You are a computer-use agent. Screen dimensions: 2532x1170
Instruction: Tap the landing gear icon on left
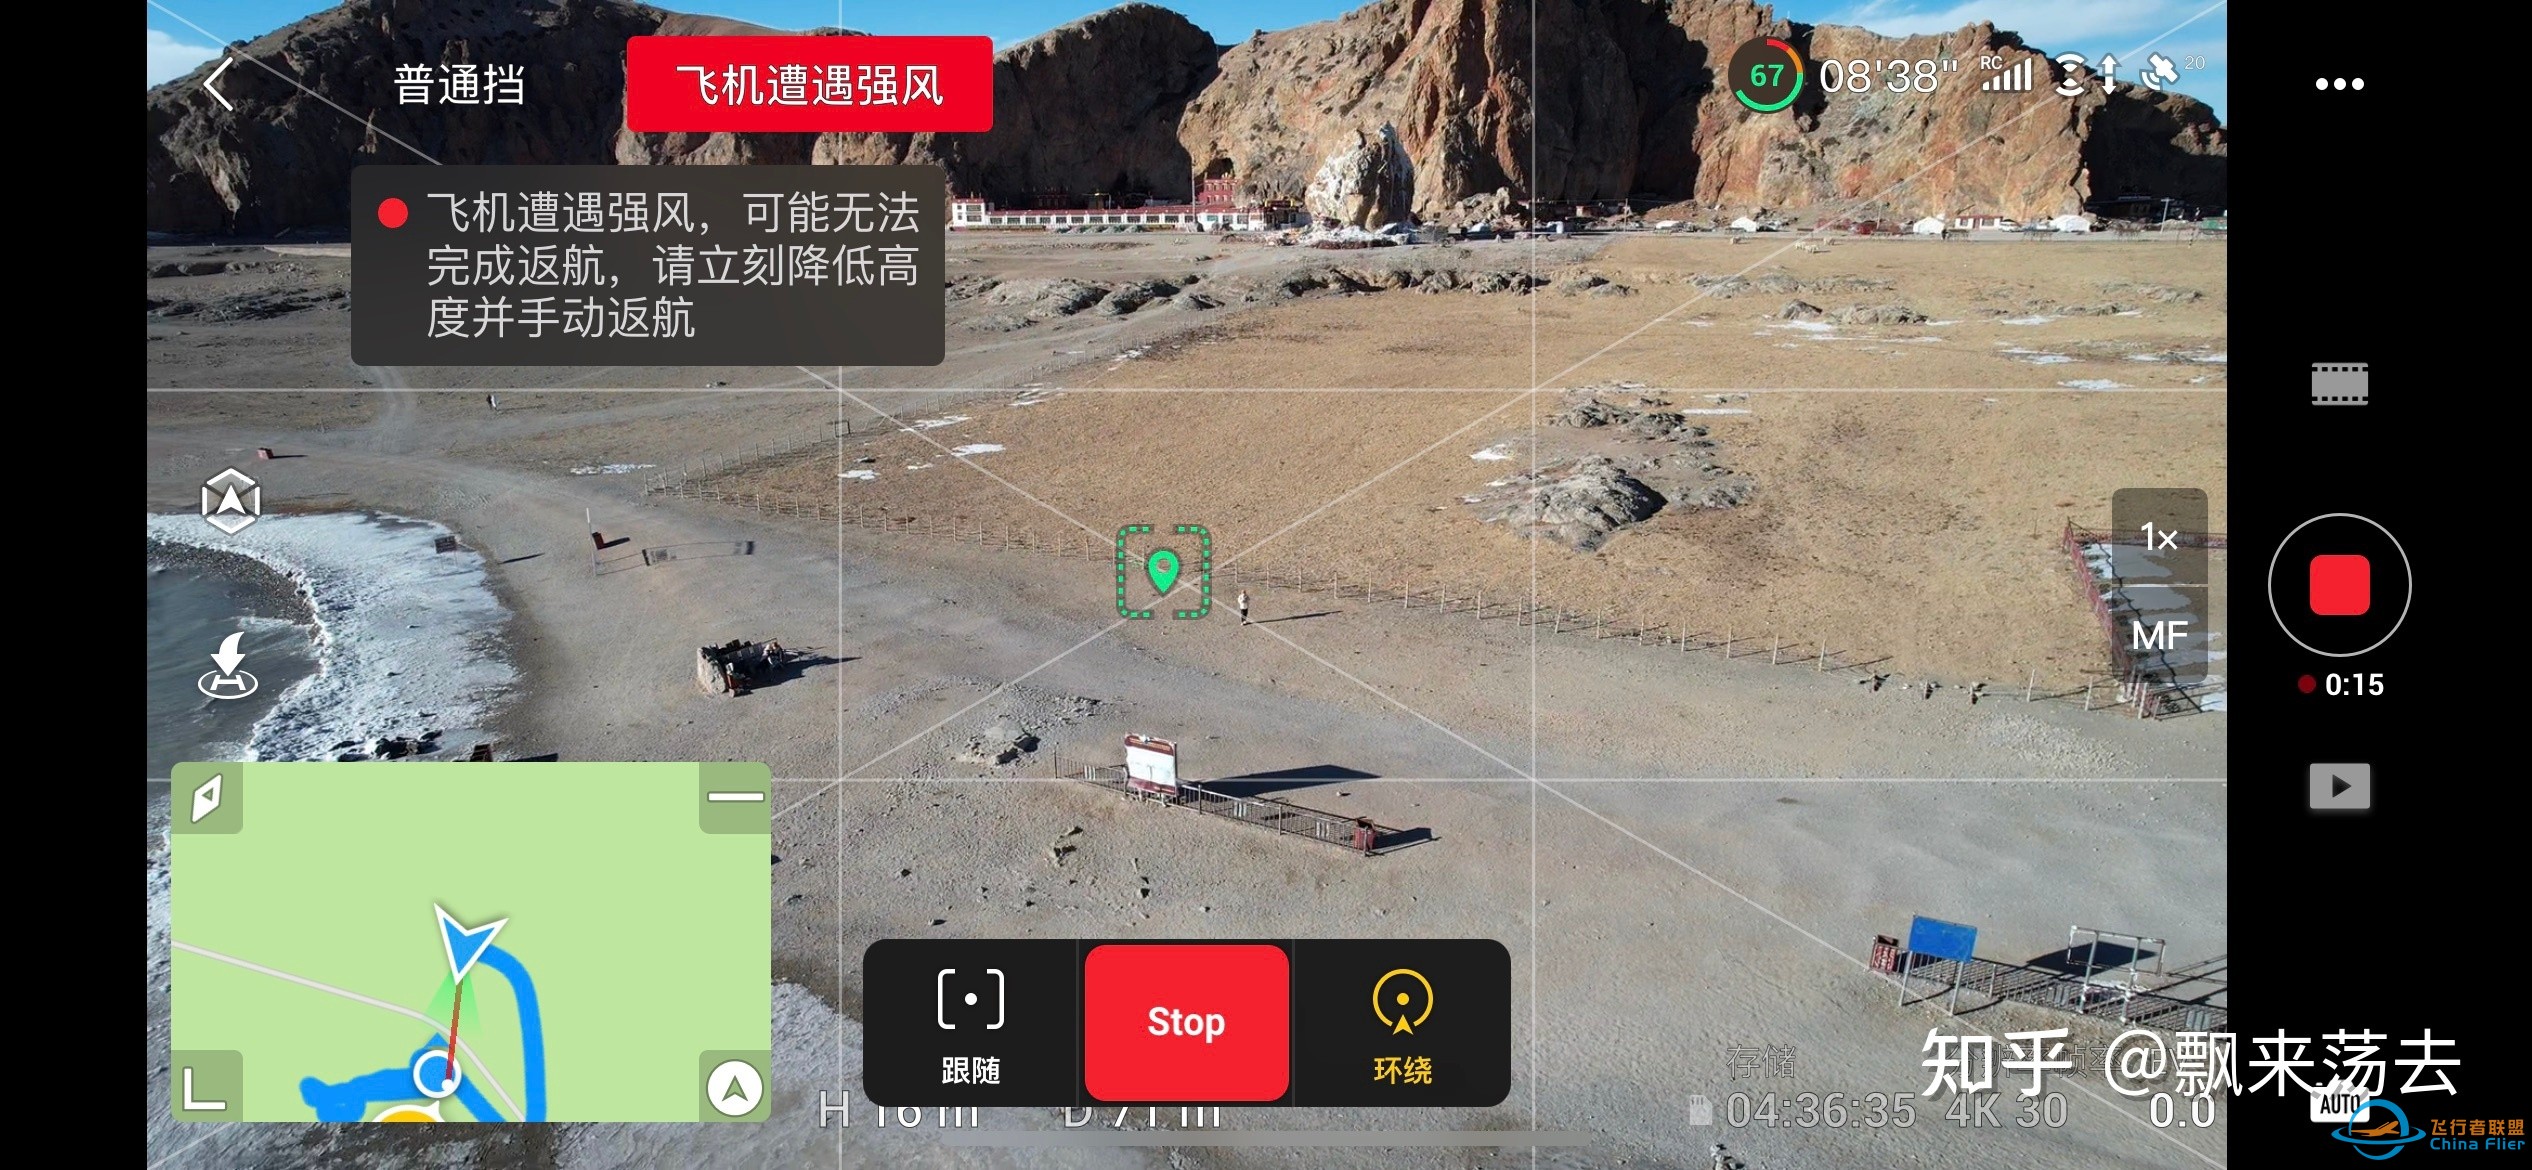pyautogui.click(x=231, y=671)
